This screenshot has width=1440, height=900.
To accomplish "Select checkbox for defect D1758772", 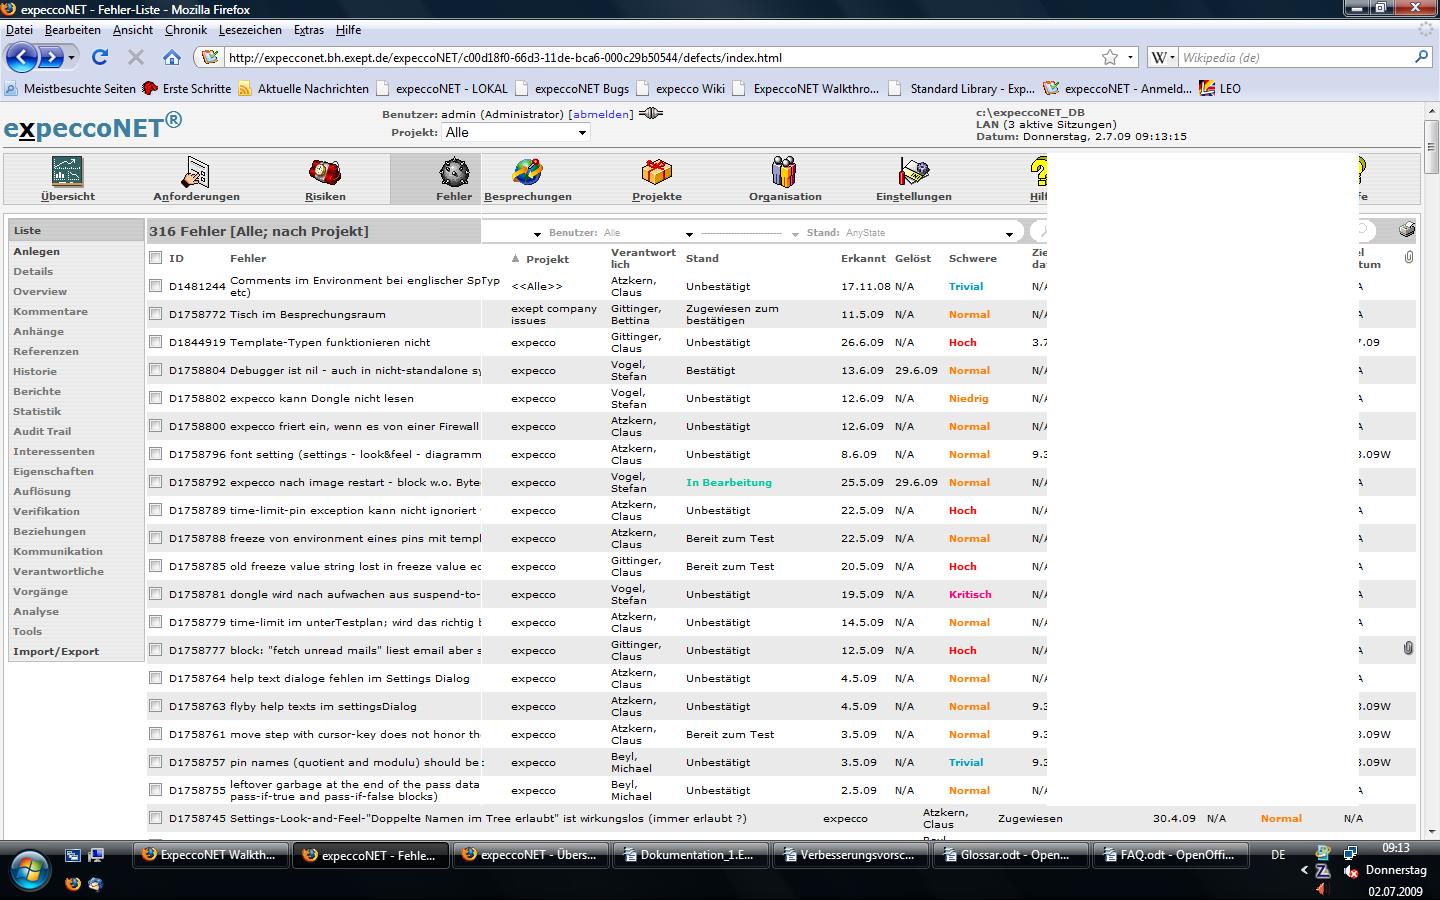I will point(156,314).
